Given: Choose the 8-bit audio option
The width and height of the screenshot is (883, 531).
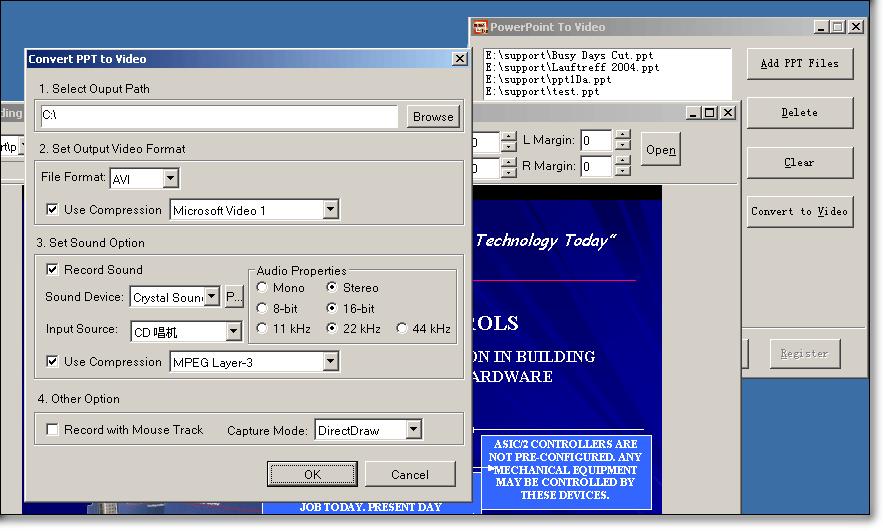Looking at the screenshot, I should point(263,308).
